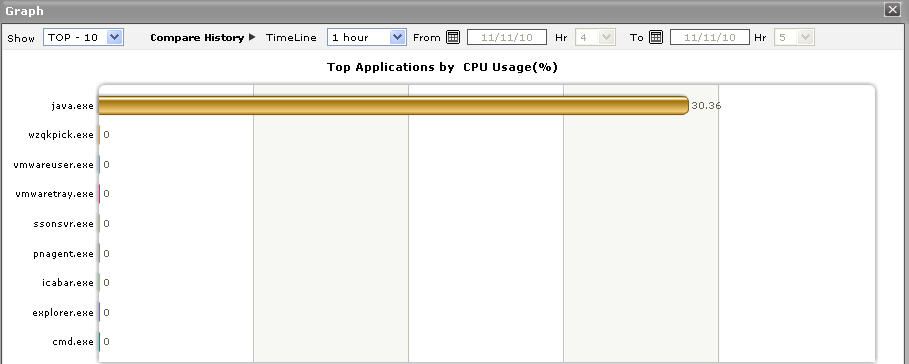This screenshot has width=909, height=364.
Task: Open the To Hr dropdown showing 5
Action: pos(795,38)
